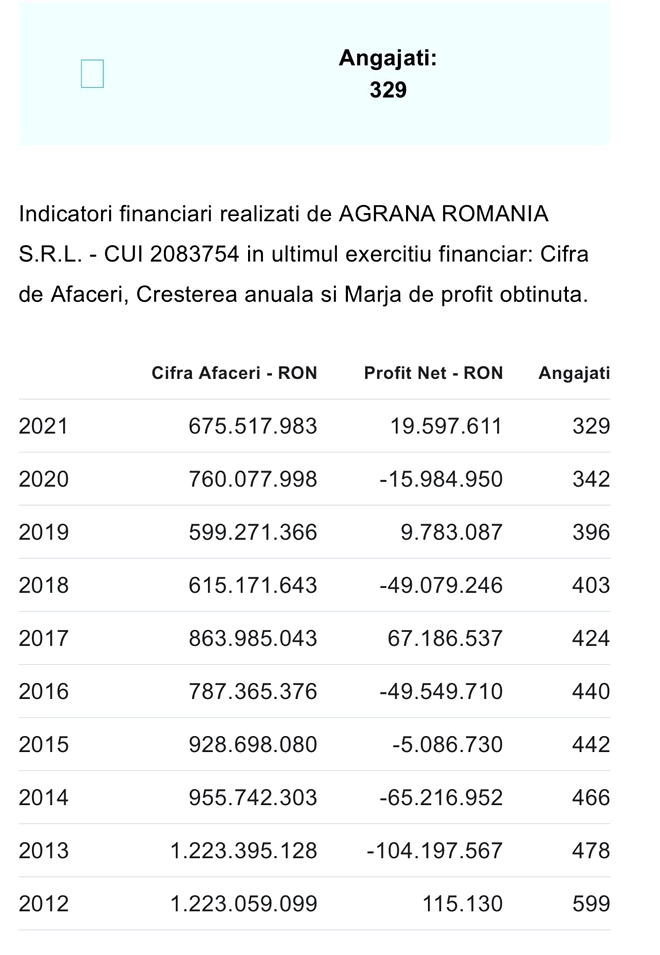
Task: Click net profit value 115.130
Action: coord(463,903)
